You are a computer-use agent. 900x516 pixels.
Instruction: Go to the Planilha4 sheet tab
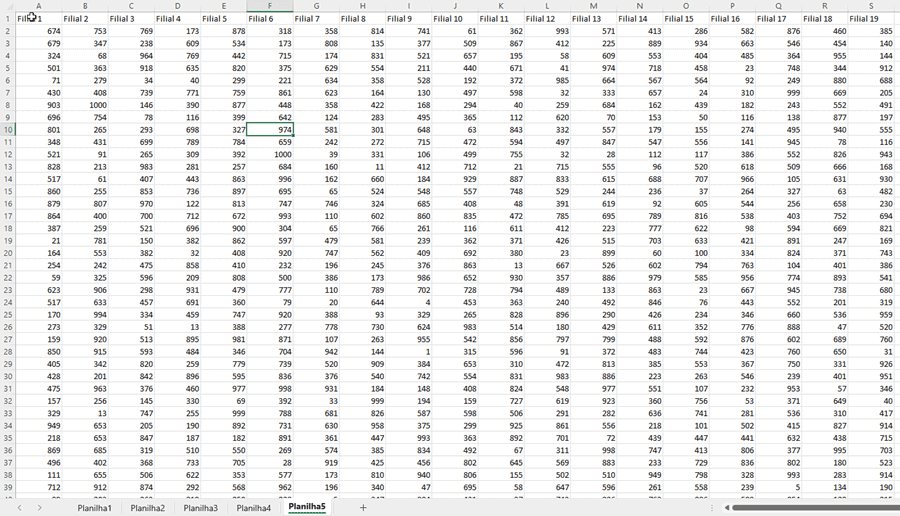click(x=253, y=507)
